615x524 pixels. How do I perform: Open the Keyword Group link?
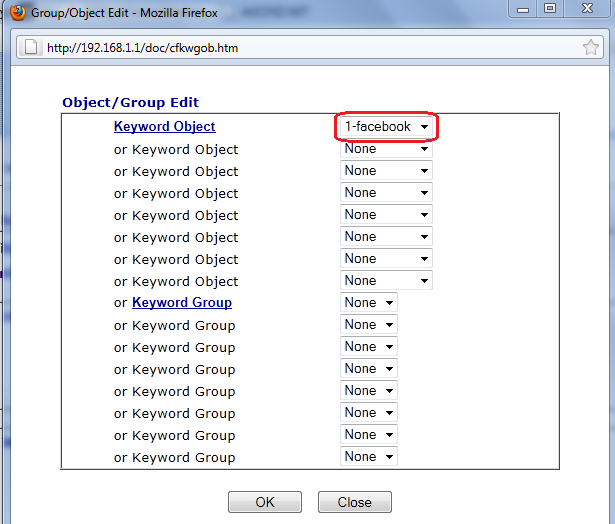(181, 303)
